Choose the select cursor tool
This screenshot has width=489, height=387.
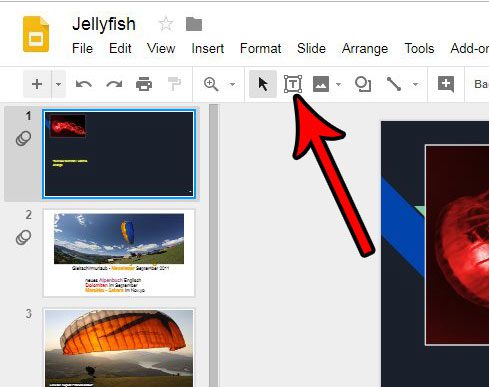[263, 84]
